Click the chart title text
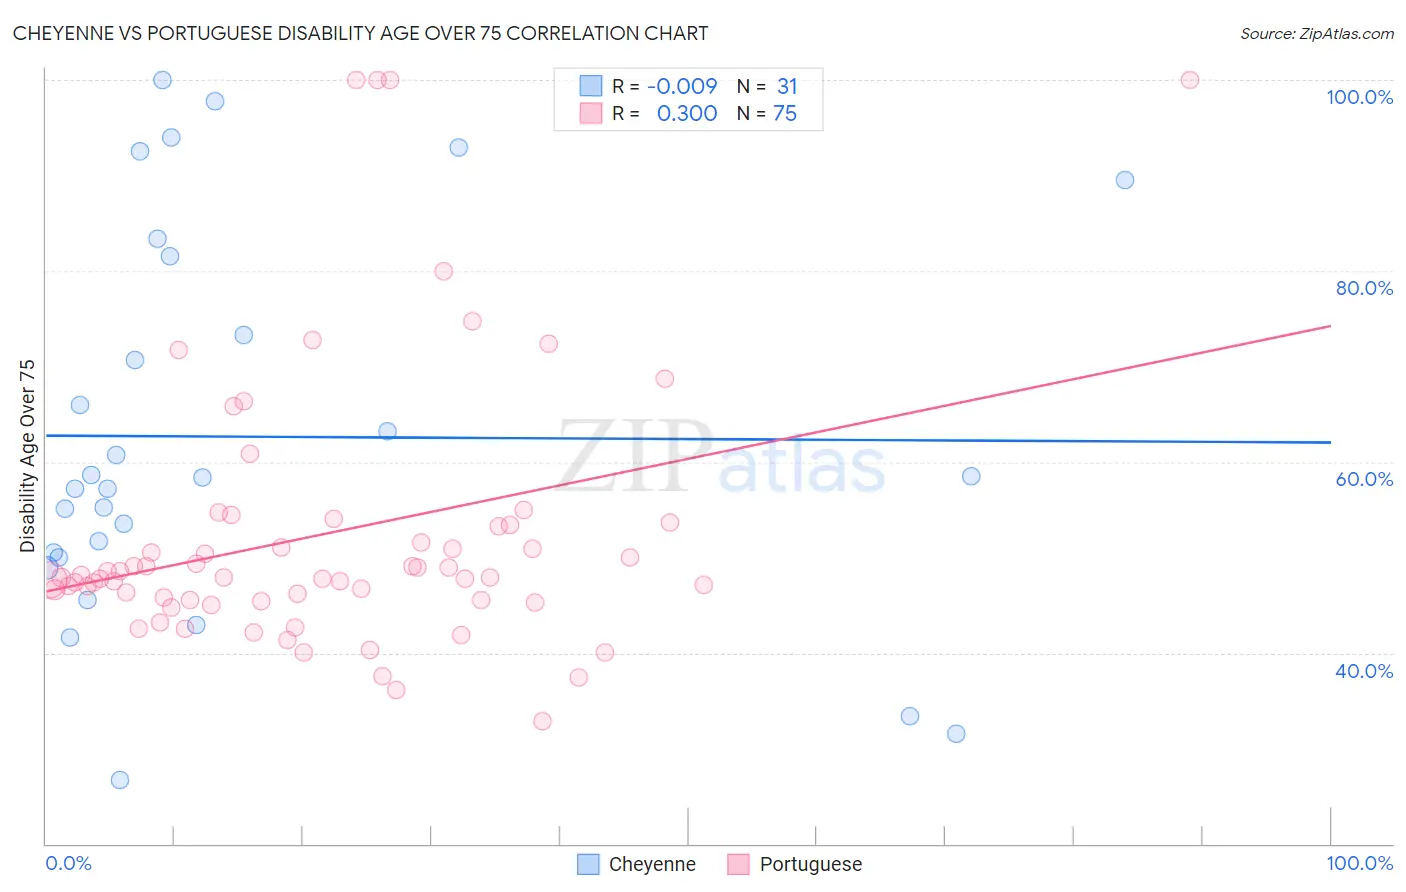 click(x=360, y=33)
